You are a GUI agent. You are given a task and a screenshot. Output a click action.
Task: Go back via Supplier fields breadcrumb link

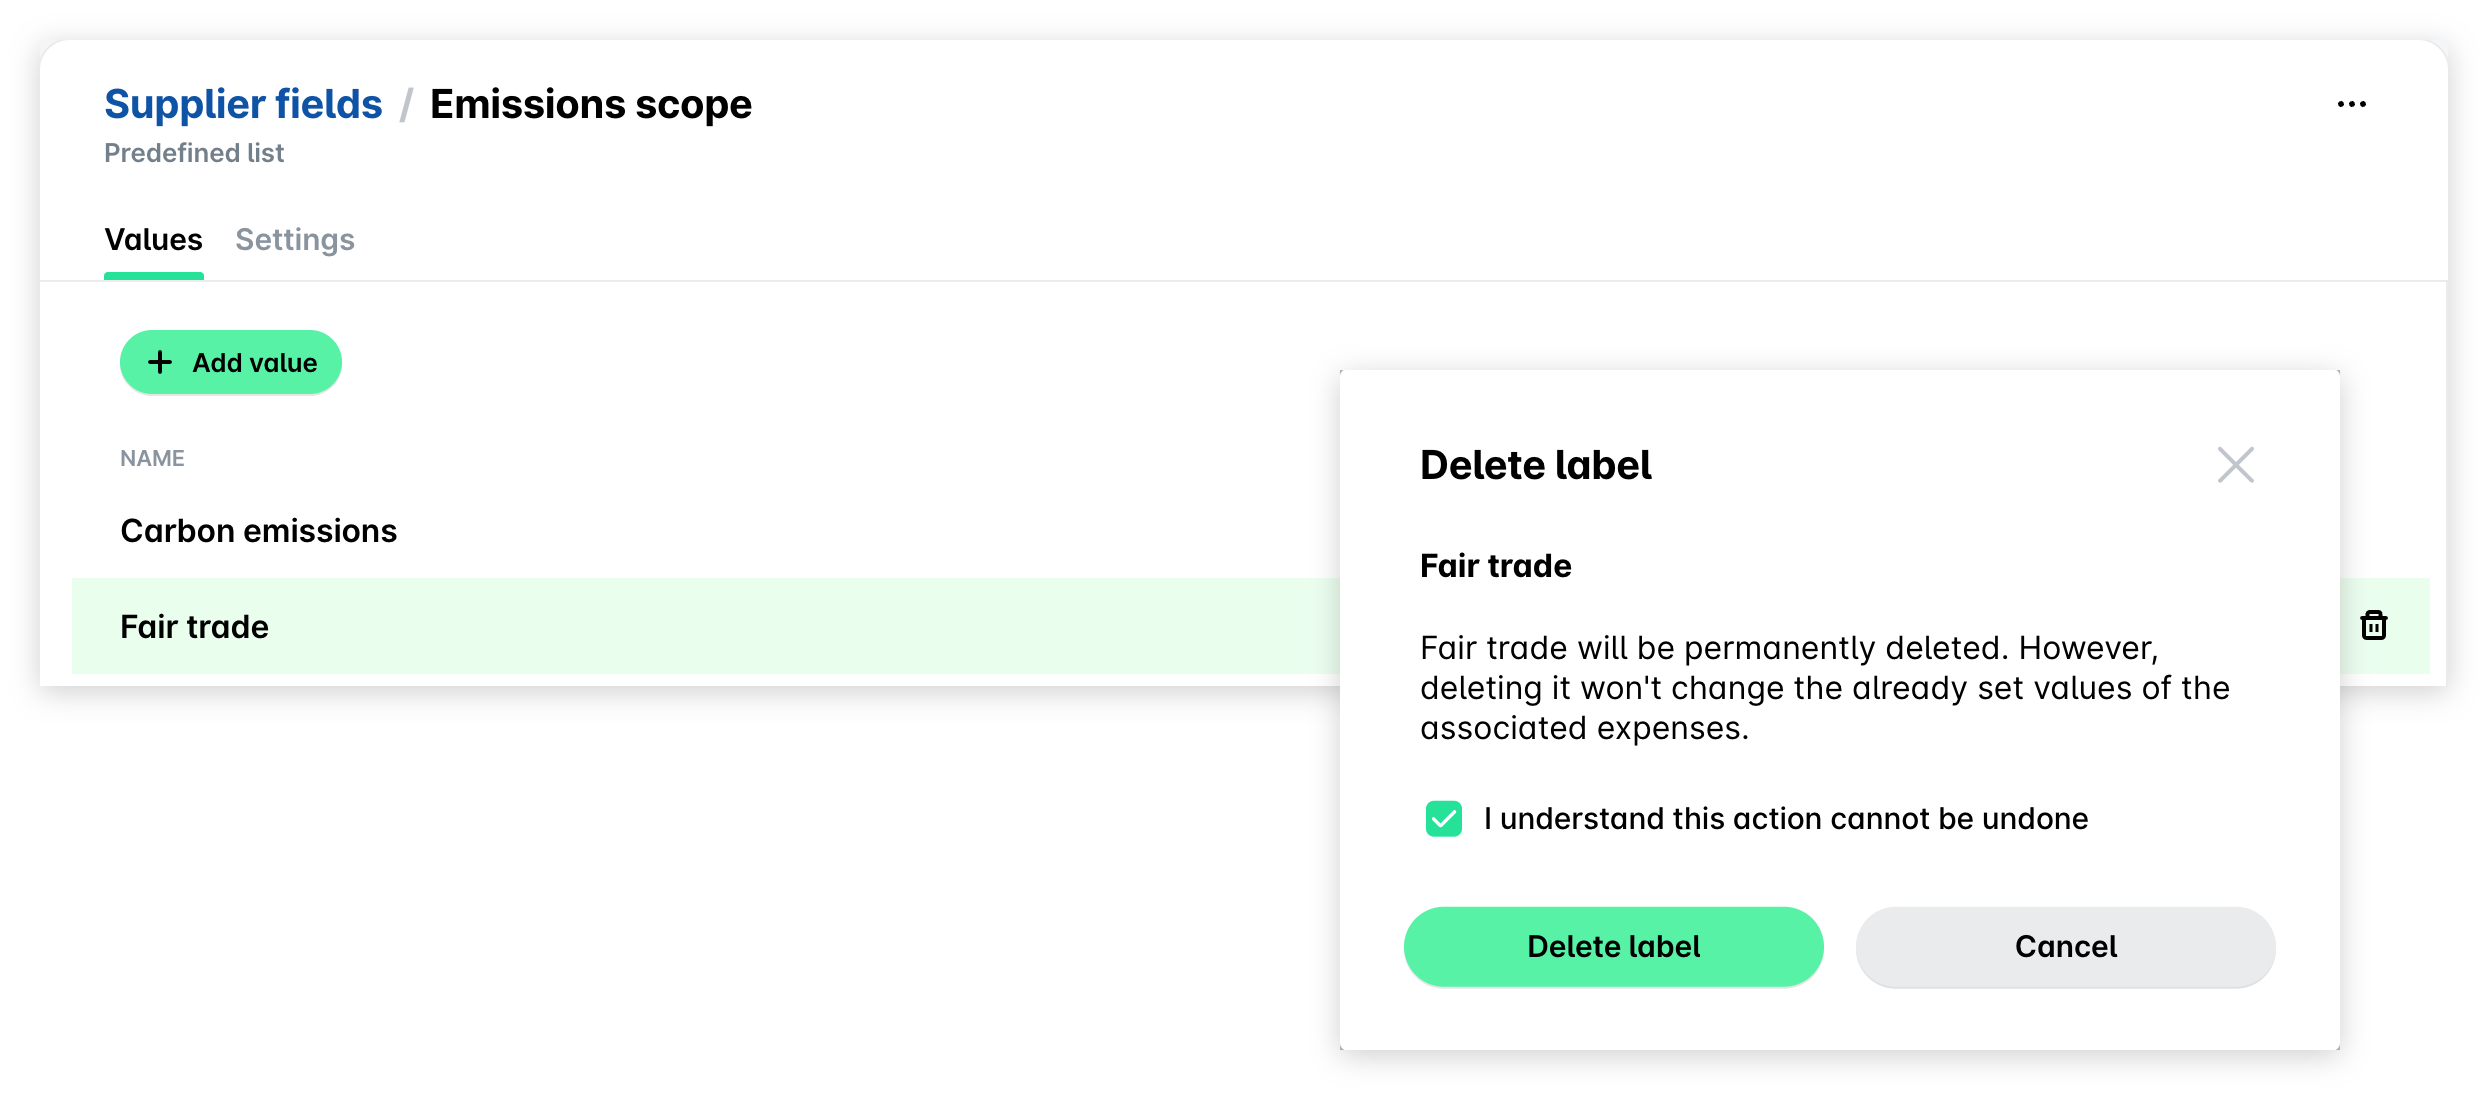[243, 104]
